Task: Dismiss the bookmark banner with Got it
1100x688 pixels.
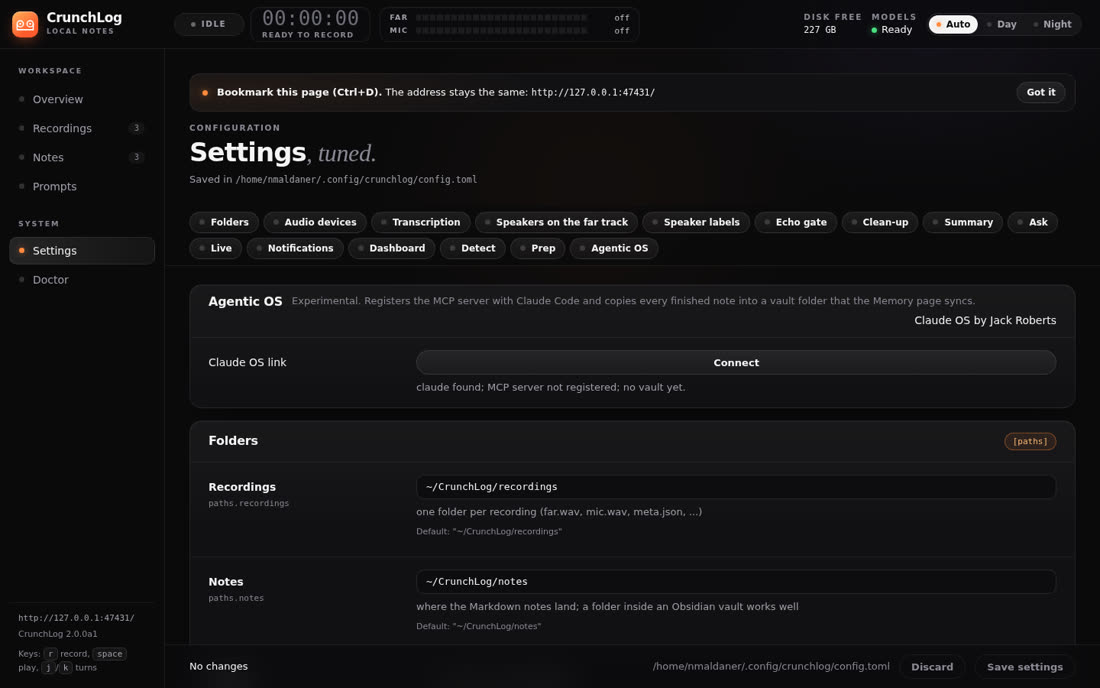Action: 1040,93
